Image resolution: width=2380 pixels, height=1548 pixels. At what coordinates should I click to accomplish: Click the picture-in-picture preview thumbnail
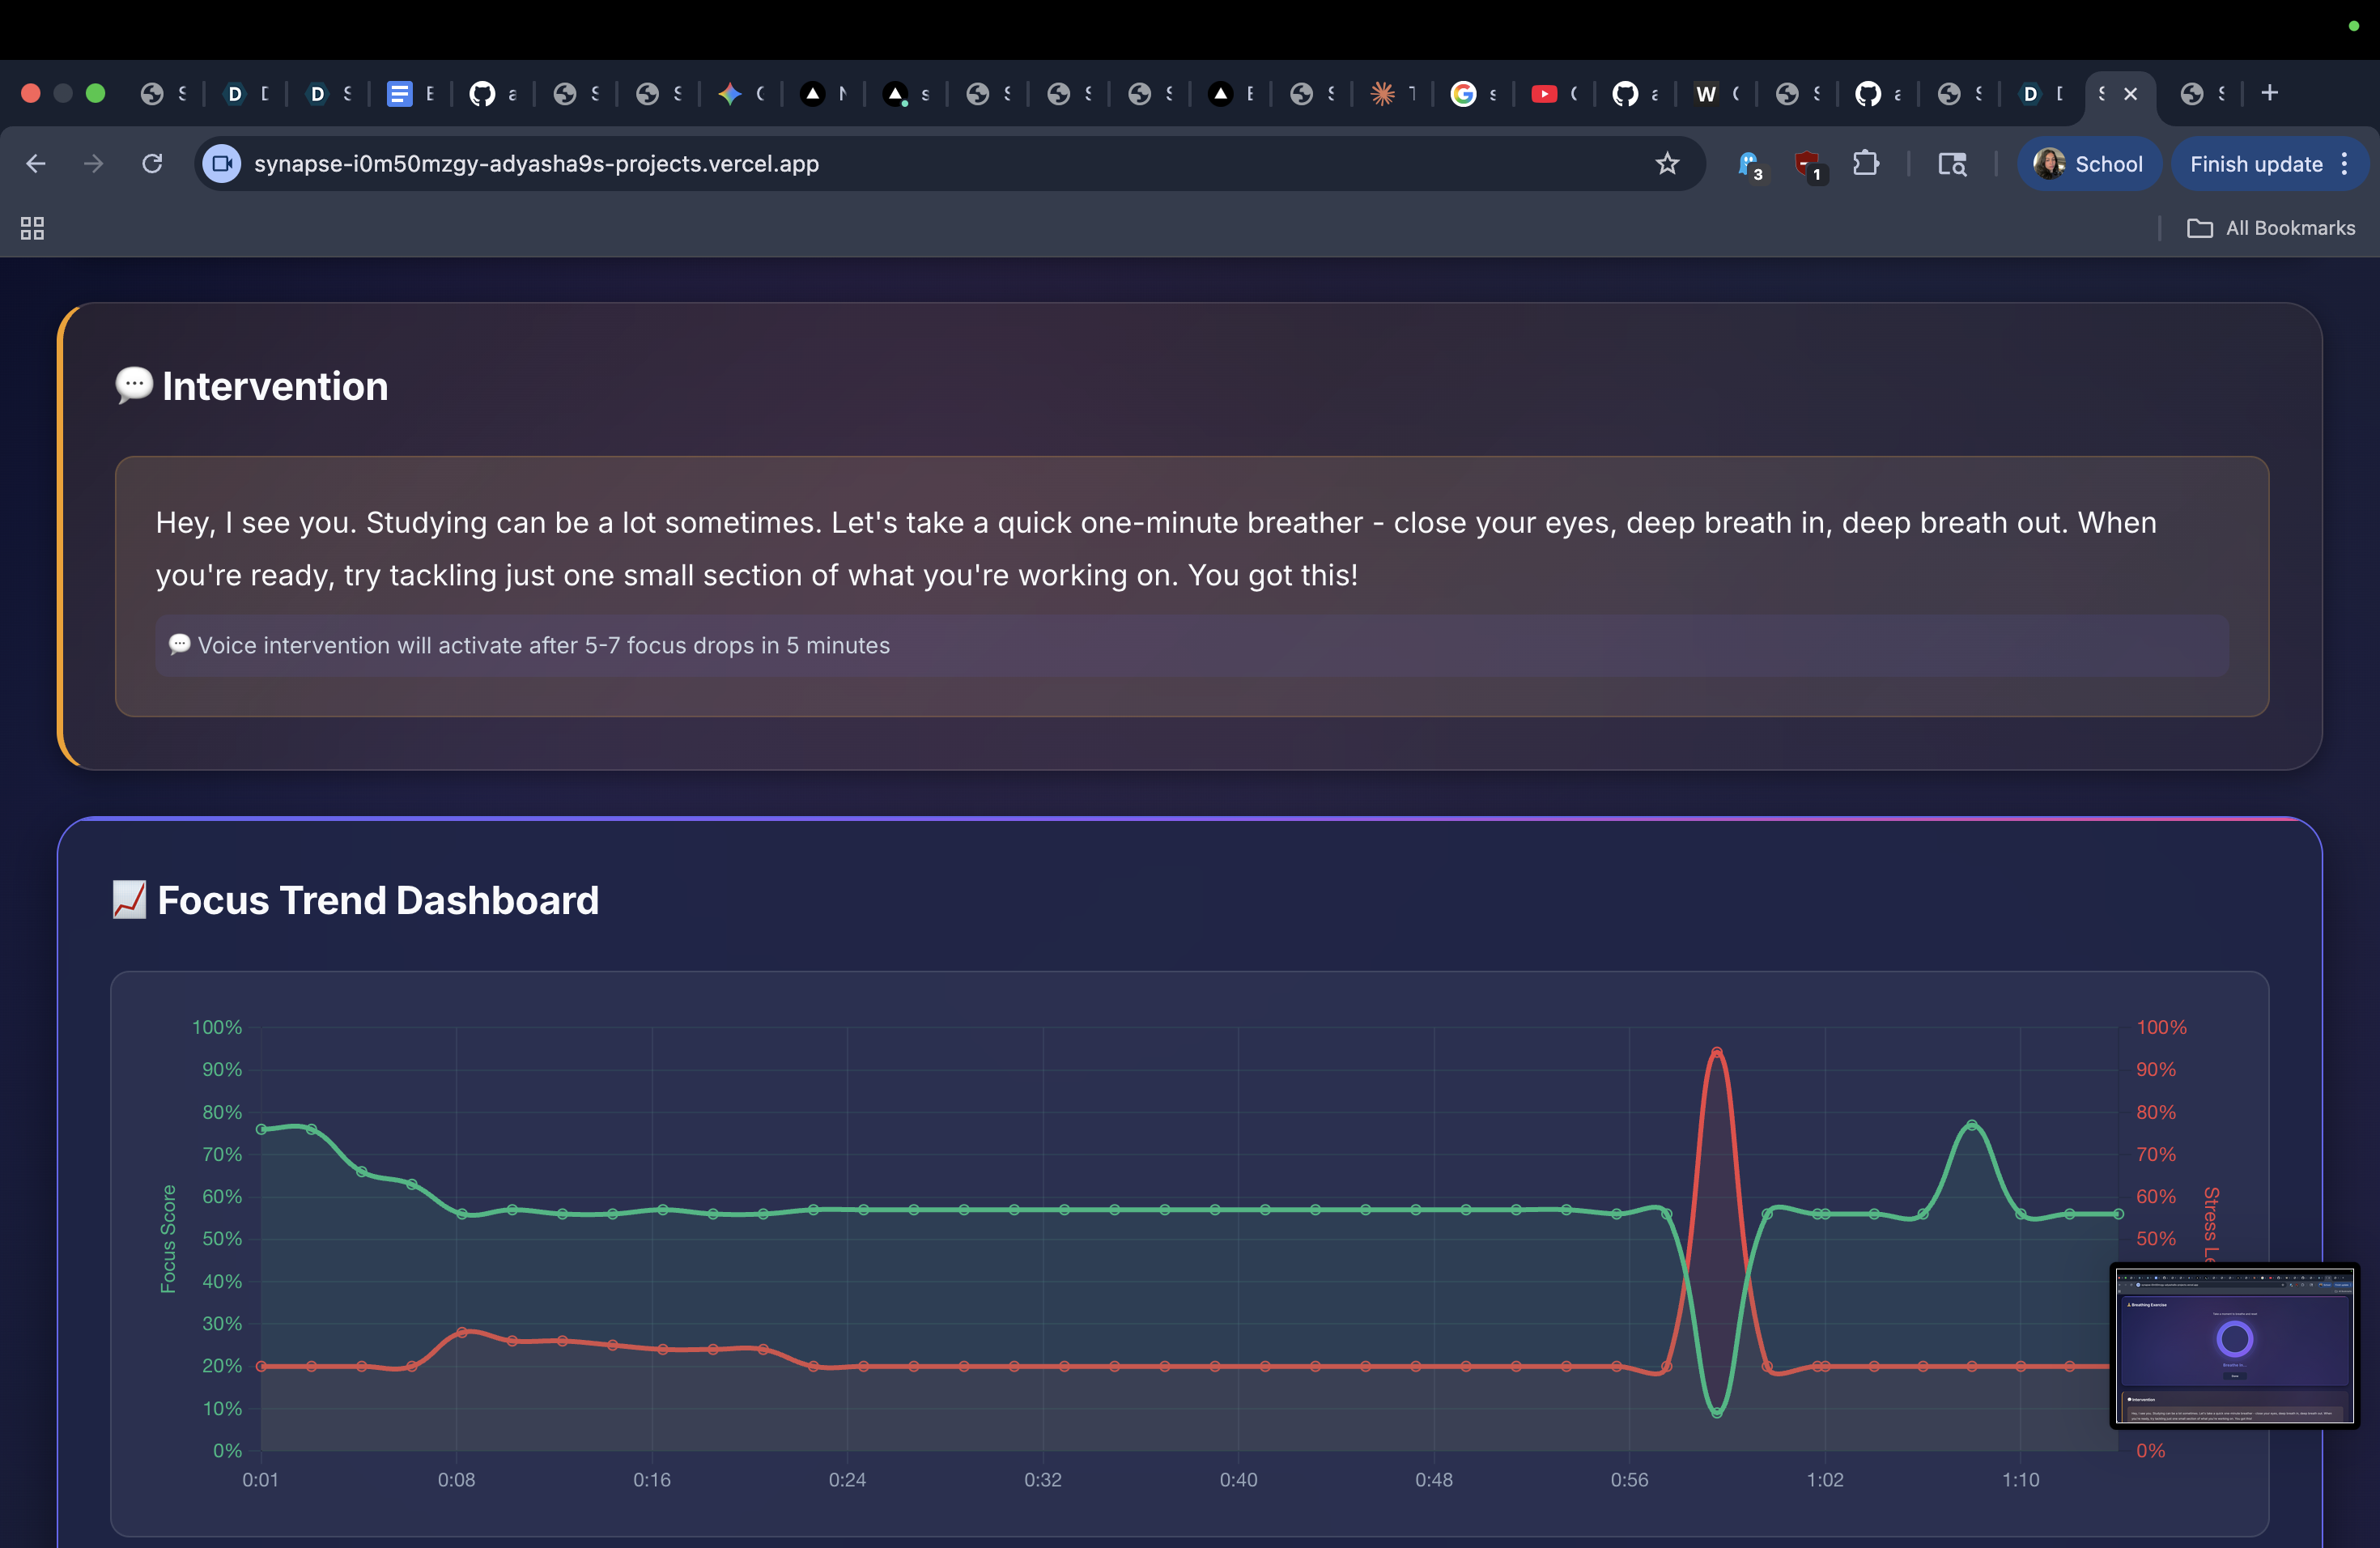(2234, 1345)
